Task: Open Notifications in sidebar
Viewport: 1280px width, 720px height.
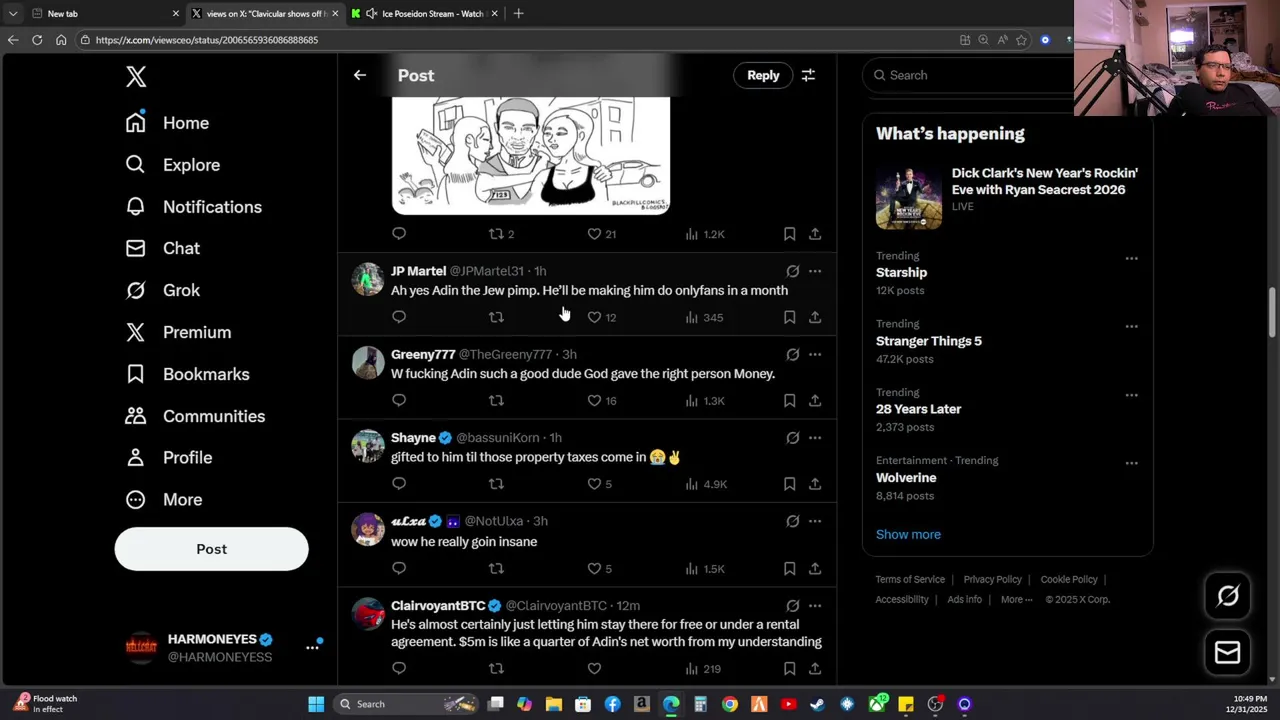Action: click(193, 207)
